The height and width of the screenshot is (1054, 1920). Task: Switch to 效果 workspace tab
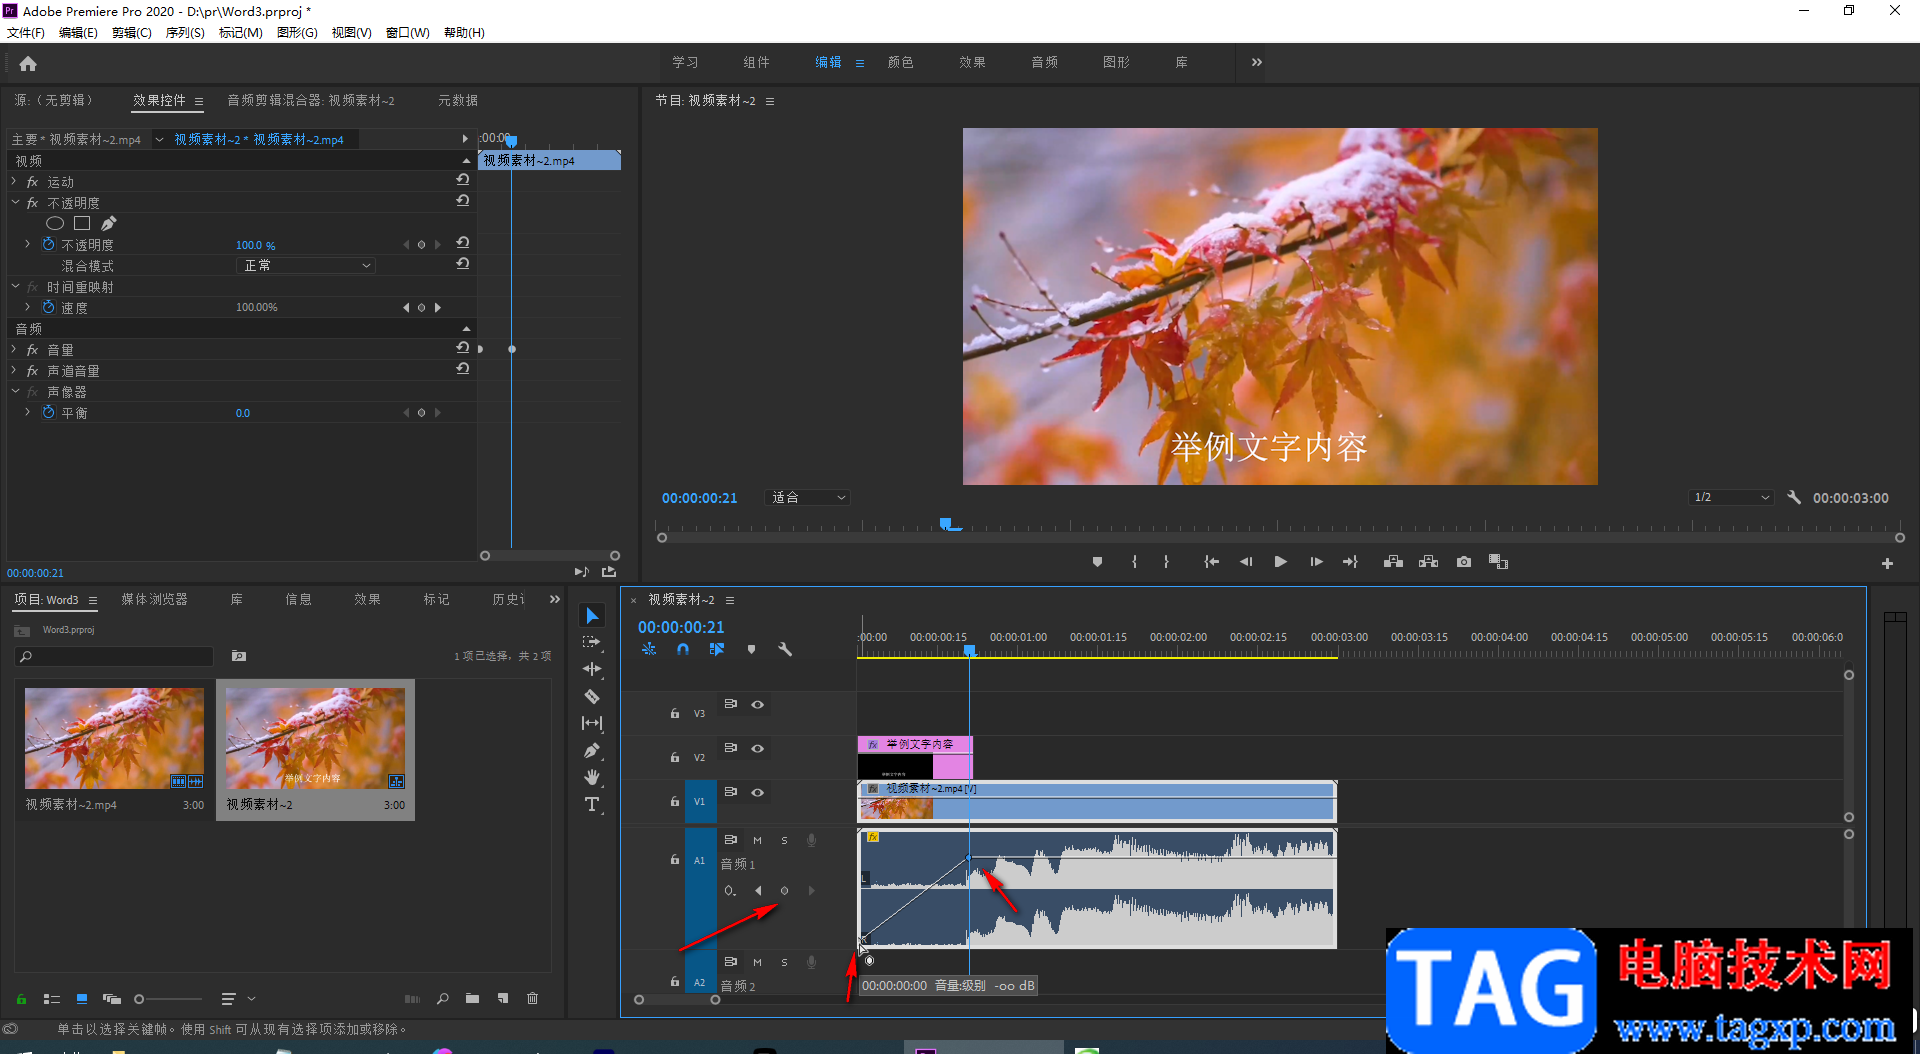(x=972, y=62)
